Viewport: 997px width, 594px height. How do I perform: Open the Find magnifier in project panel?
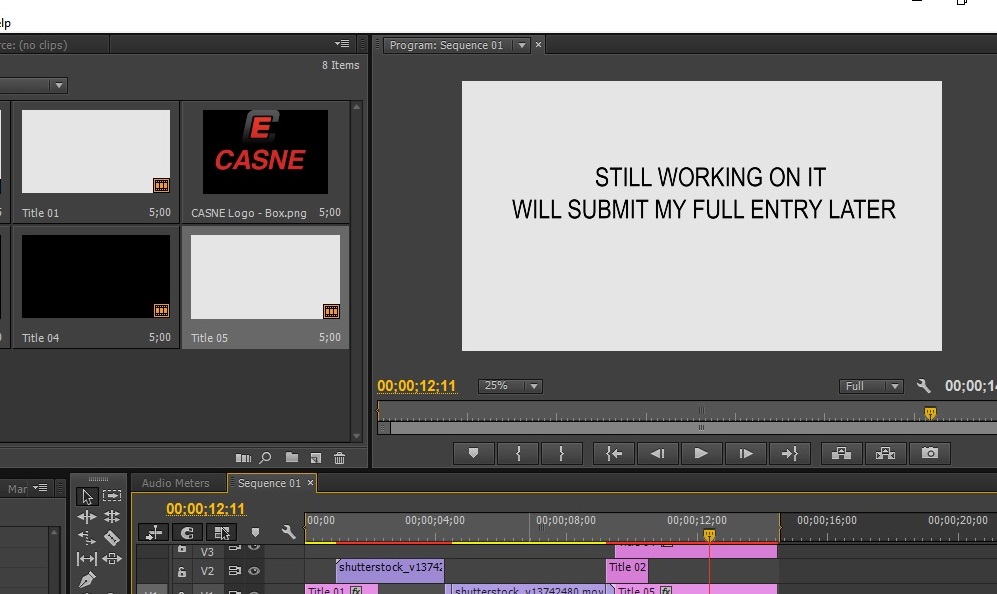pos(266,458)
